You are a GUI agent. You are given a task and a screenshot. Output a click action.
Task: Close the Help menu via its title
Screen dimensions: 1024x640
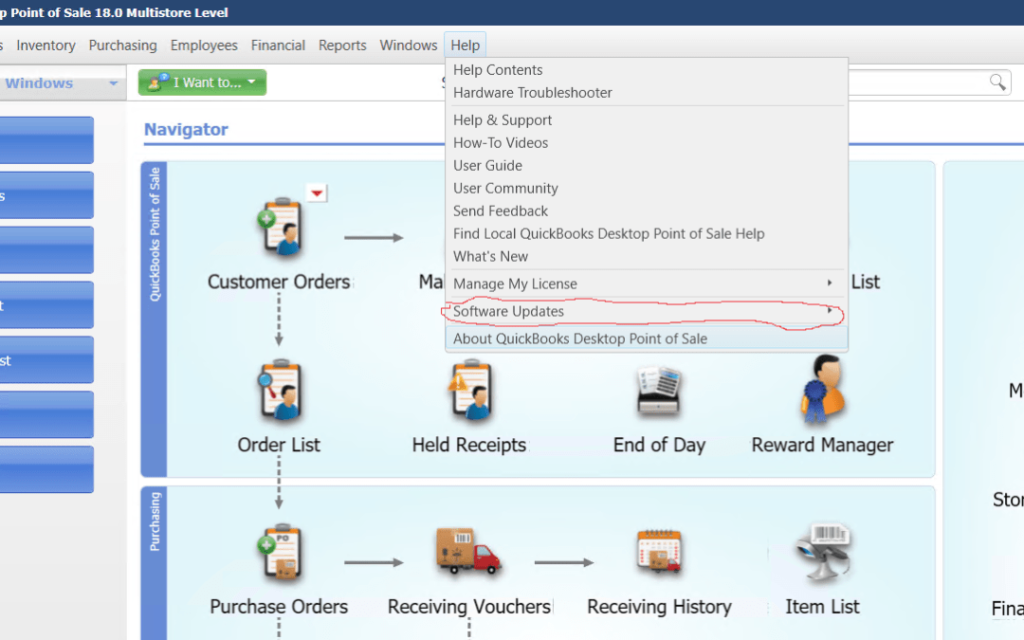pyautogui.click(x=465, y=45)
